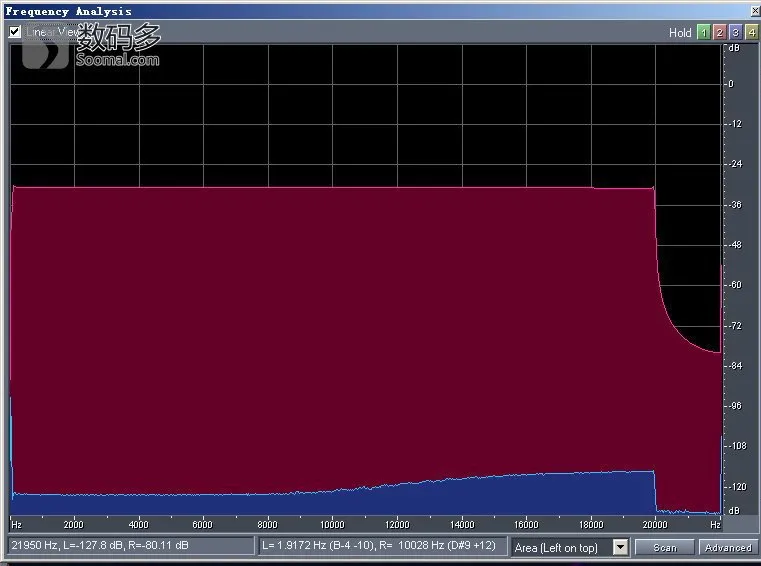The height and width of the screenshot is (566, 761).
Task: Click Hold button 1 (green)
Action: (x=703, y=33)
